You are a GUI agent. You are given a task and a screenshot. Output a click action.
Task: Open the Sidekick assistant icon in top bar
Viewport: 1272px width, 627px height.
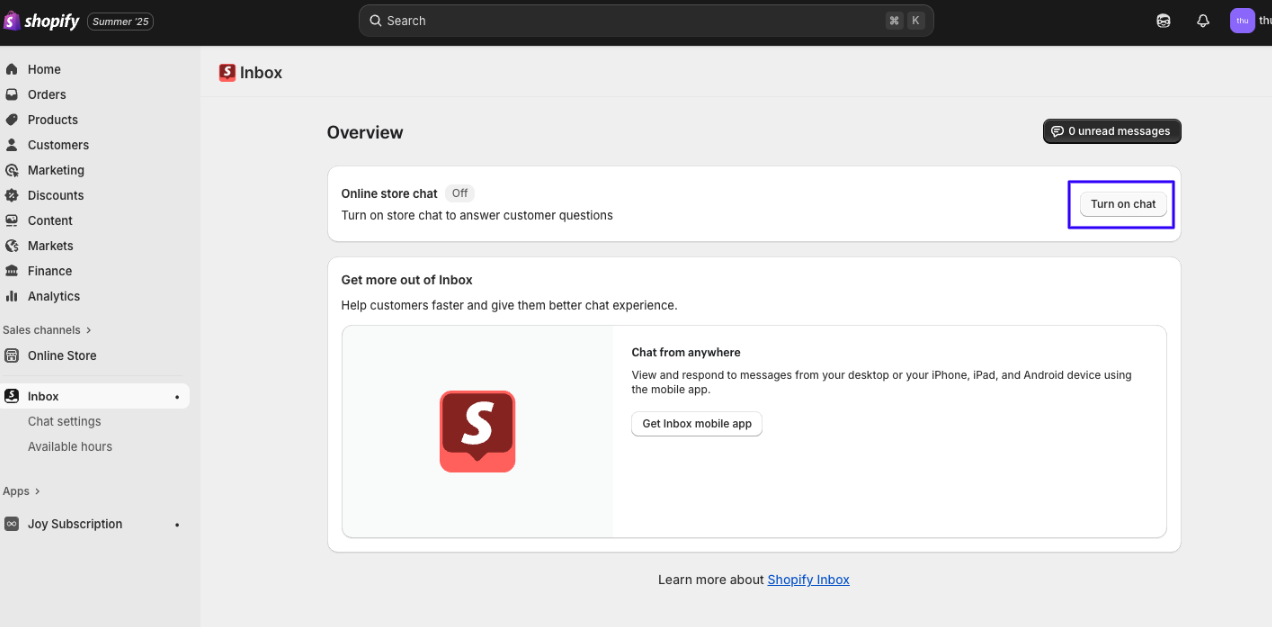1163,21
